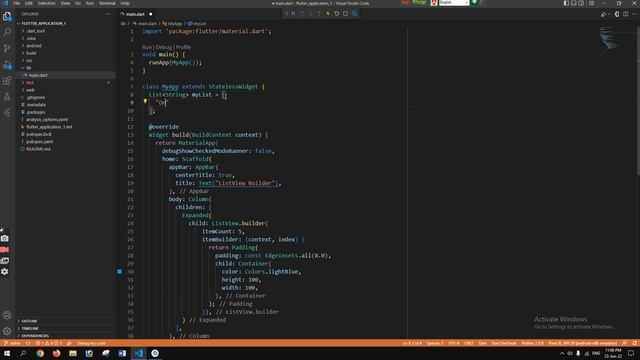
Task: Stop the debug session
Action: tap(345, 13)
